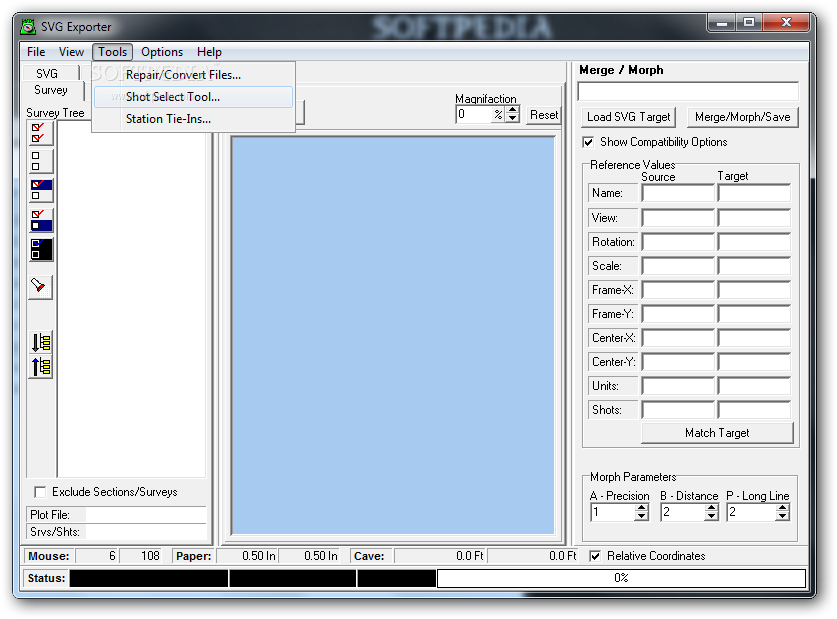Click Load SVG Target button
The image size is (837, 619).
click(x=628, y=117)
